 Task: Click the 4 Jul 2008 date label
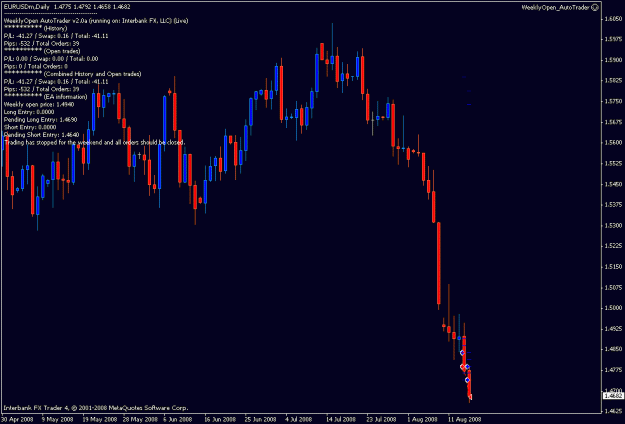tap(299, 420)
